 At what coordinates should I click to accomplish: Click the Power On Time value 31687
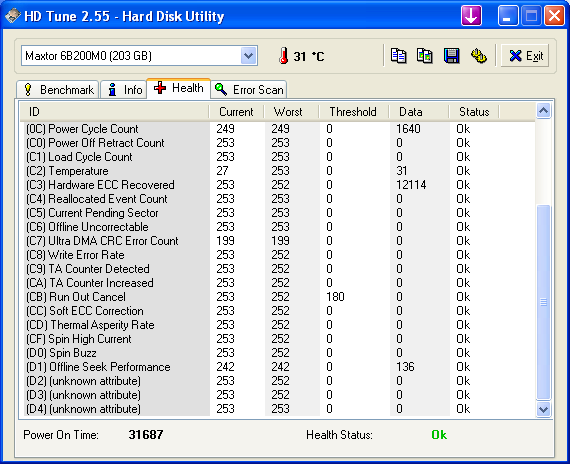(146, 435)
